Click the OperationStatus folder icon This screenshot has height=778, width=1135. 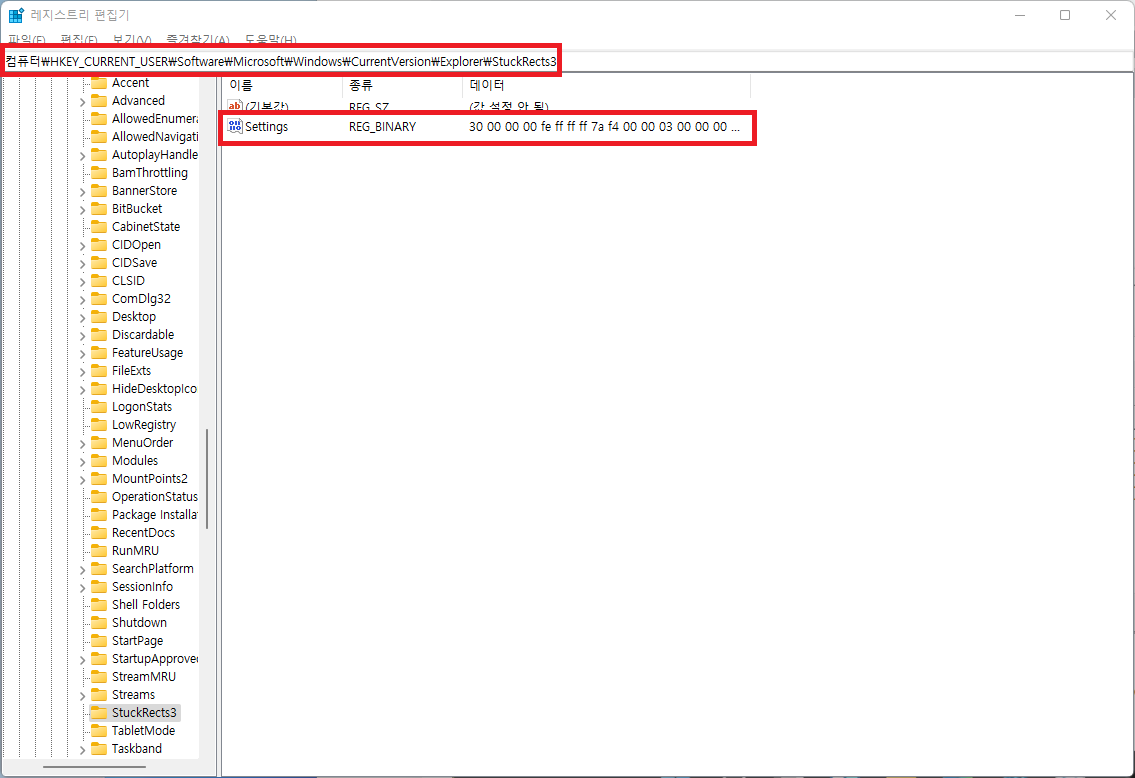98,496
